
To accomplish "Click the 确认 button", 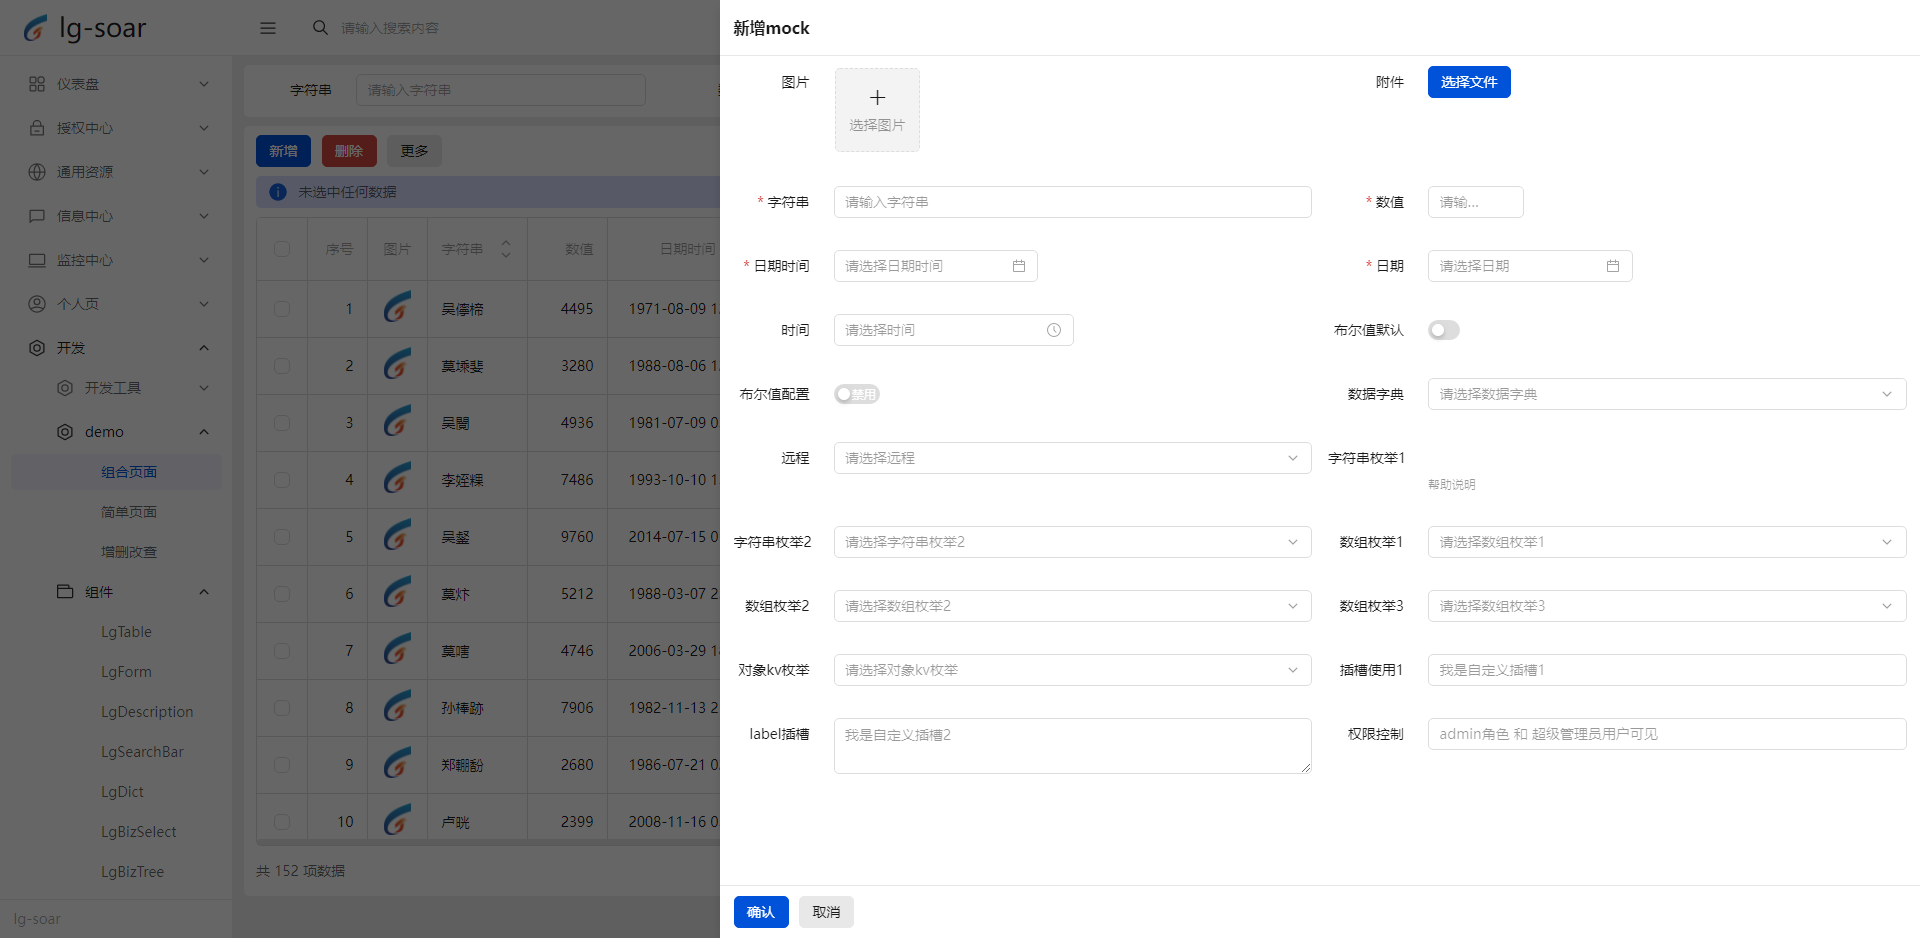I will tap(760, 912).
